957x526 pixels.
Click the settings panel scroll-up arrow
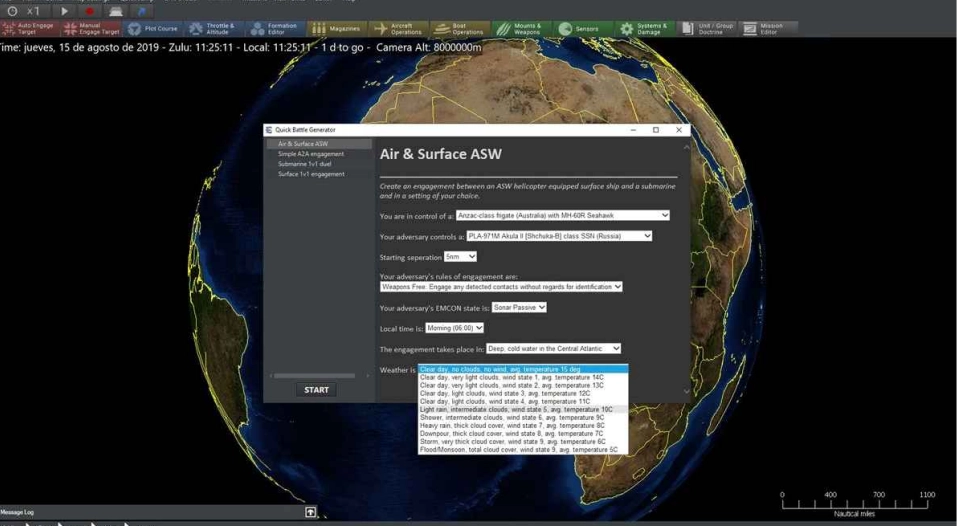pos(686,147)
